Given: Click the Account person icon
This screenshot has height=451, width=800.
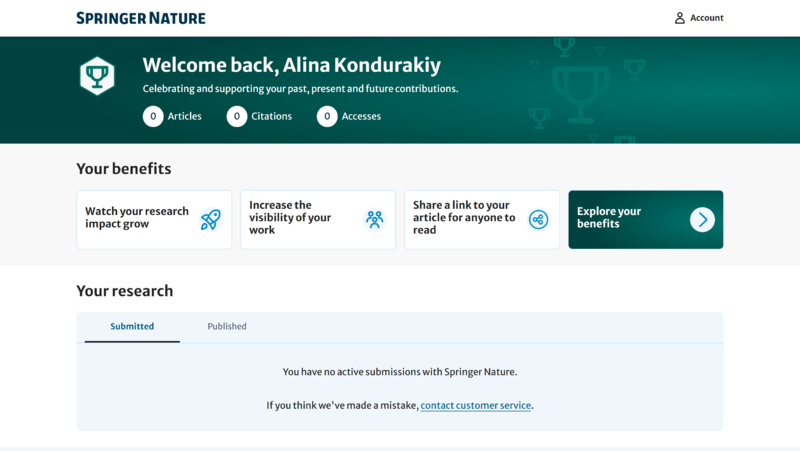Looking at the screenshot, I should point(680,18).
